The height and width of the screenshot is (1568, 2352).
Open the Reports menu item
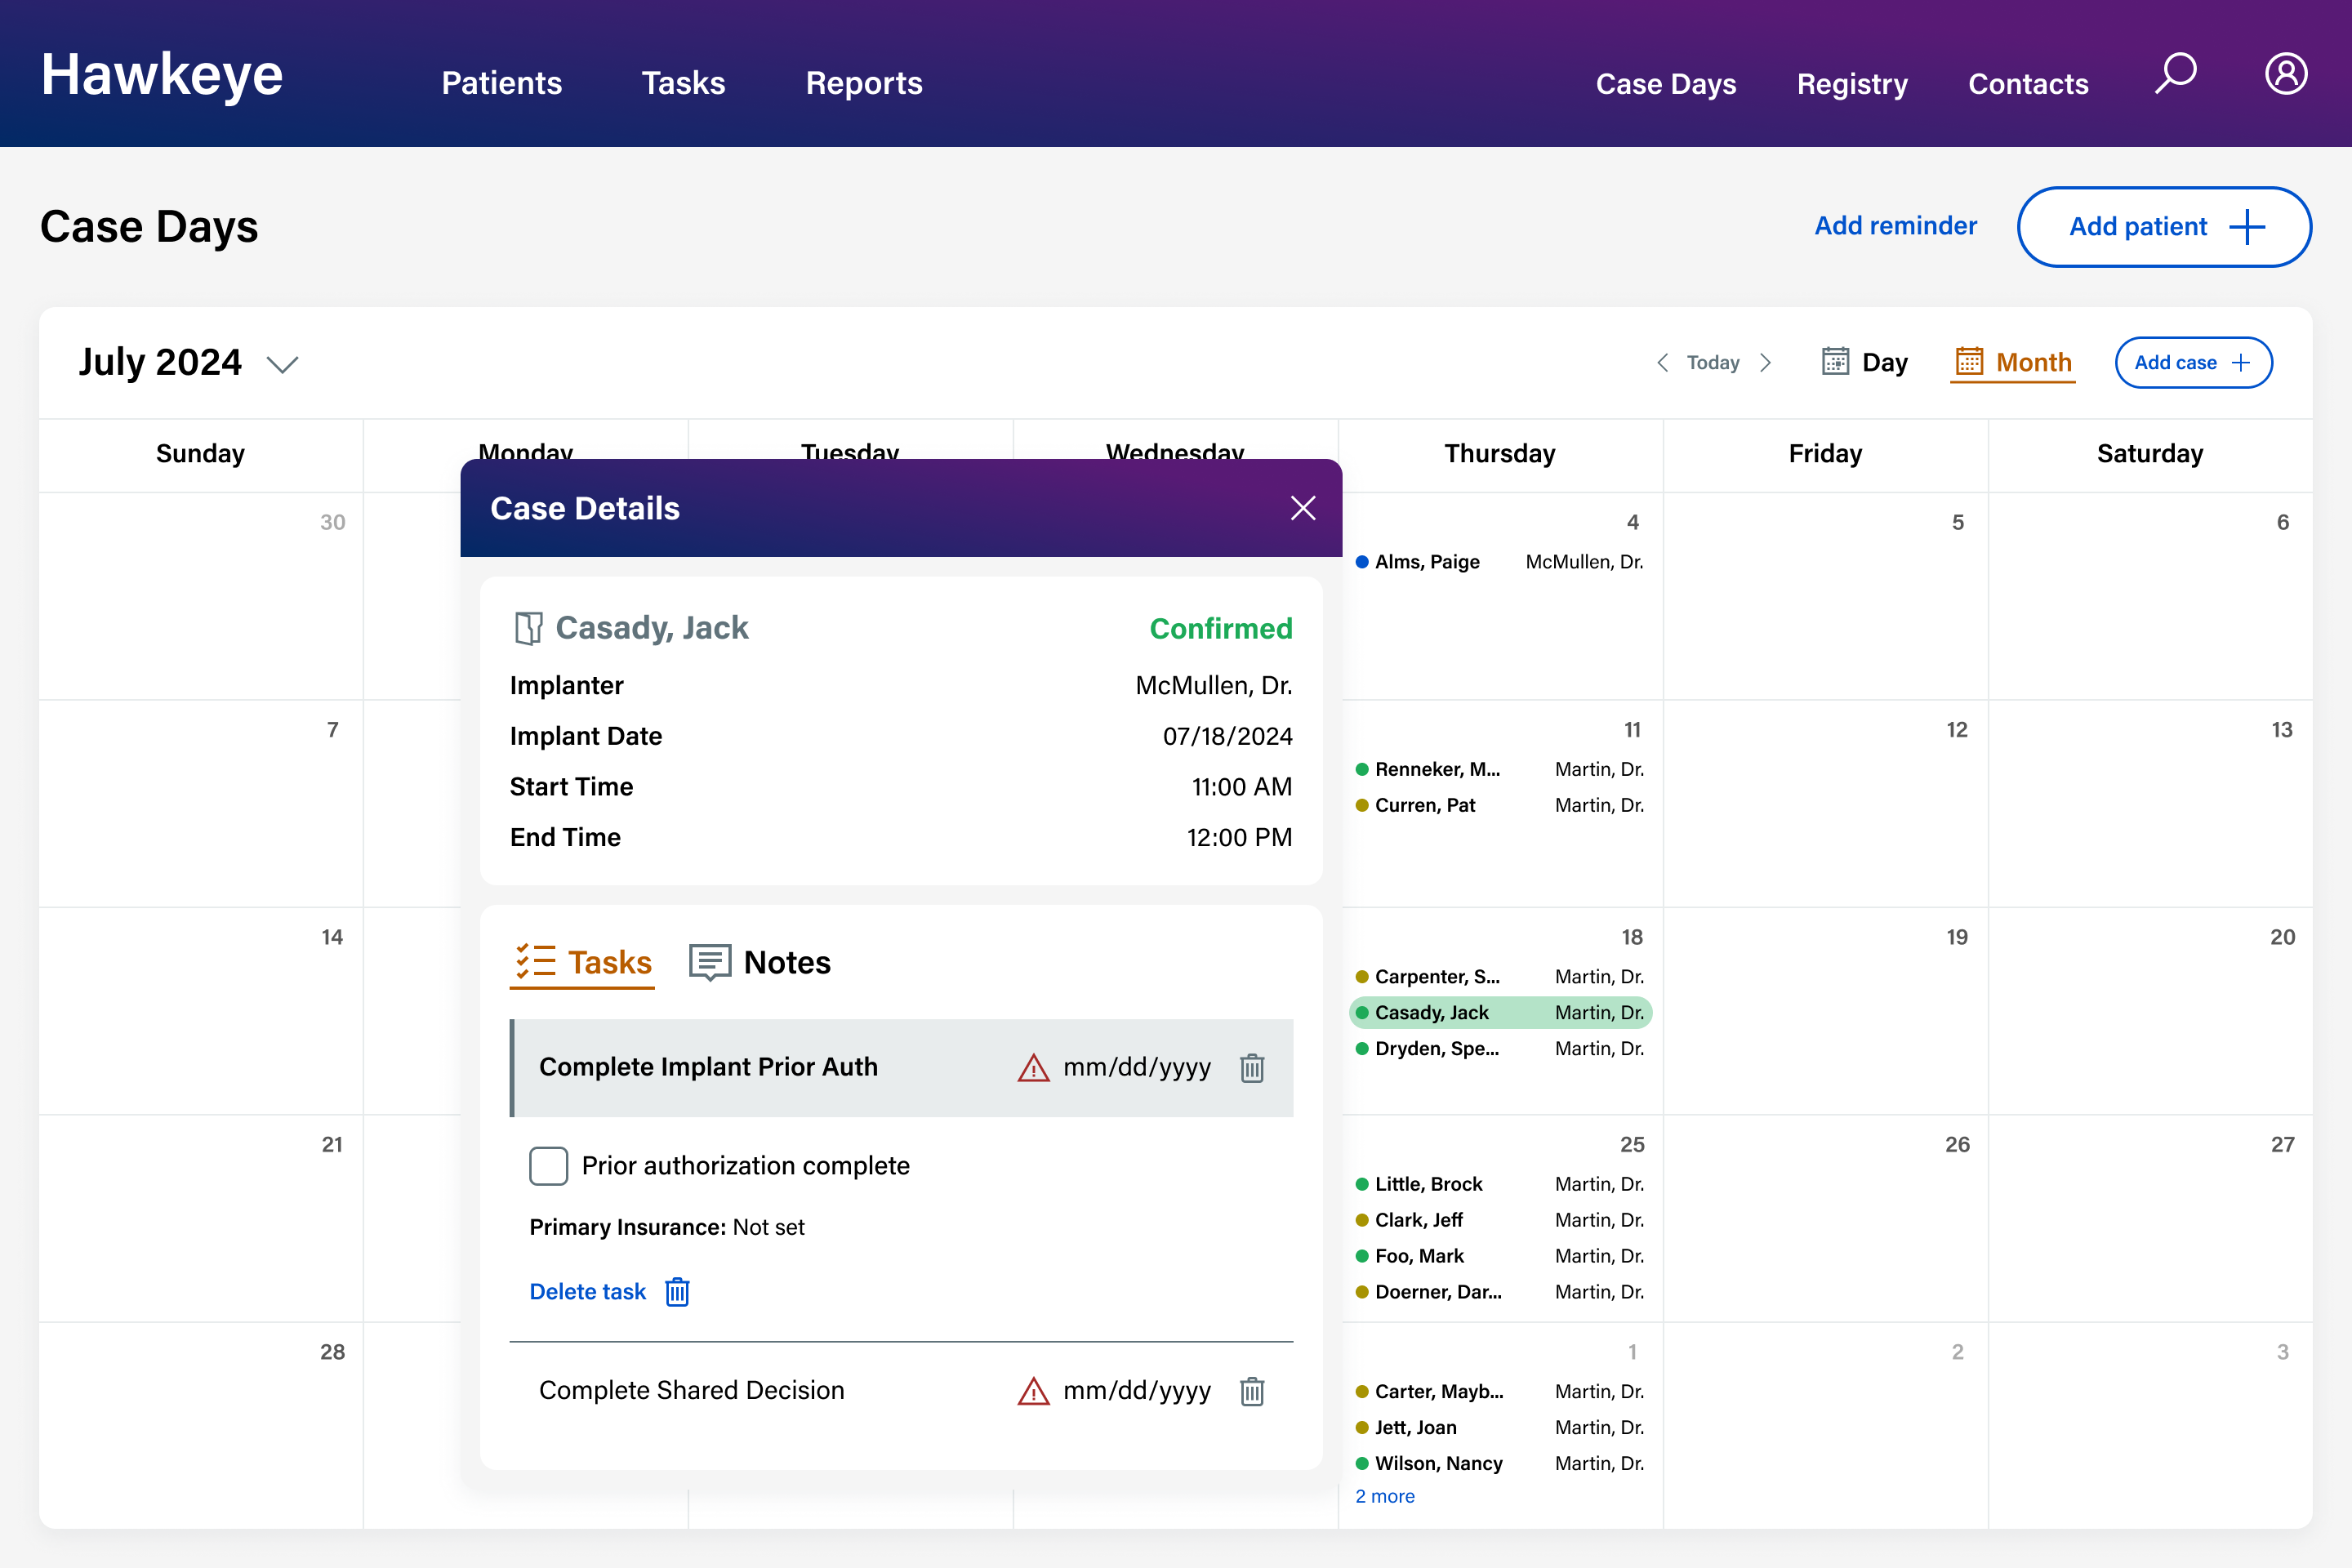click(x=864, y=83)
